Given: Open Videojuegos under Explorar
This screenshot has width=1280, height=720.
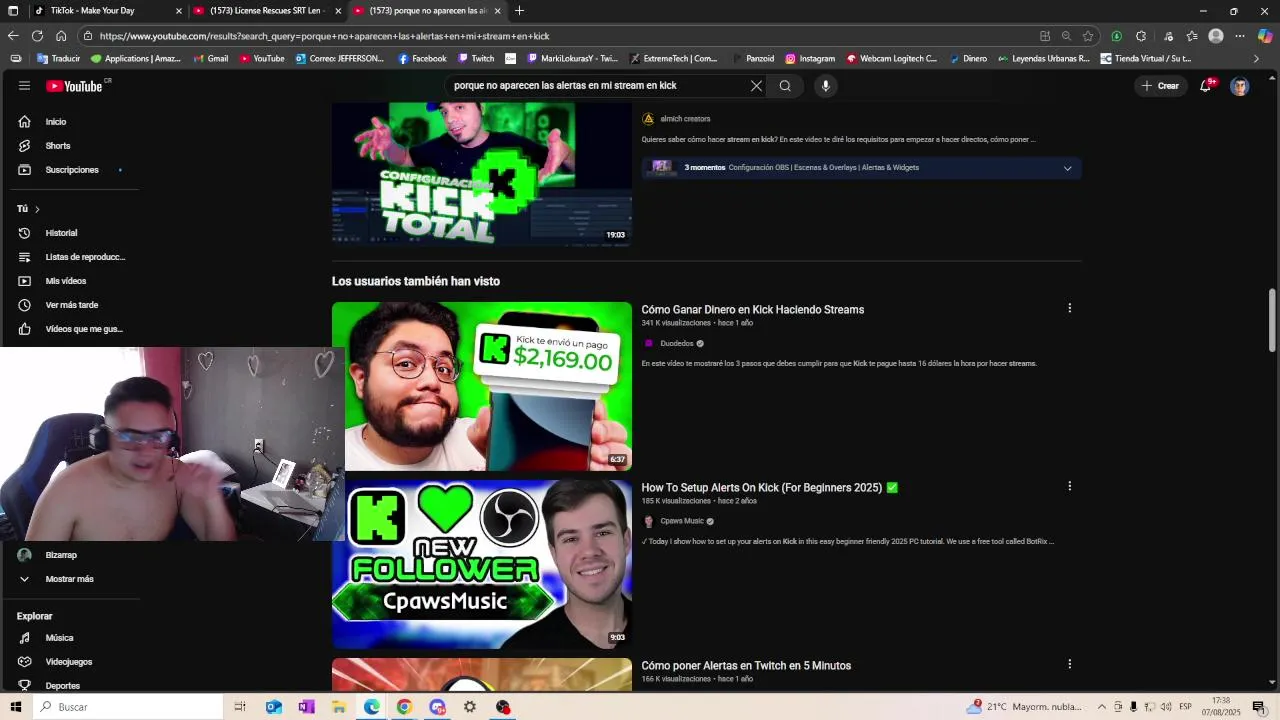Looking at the screenshot, I should point(70,662).
